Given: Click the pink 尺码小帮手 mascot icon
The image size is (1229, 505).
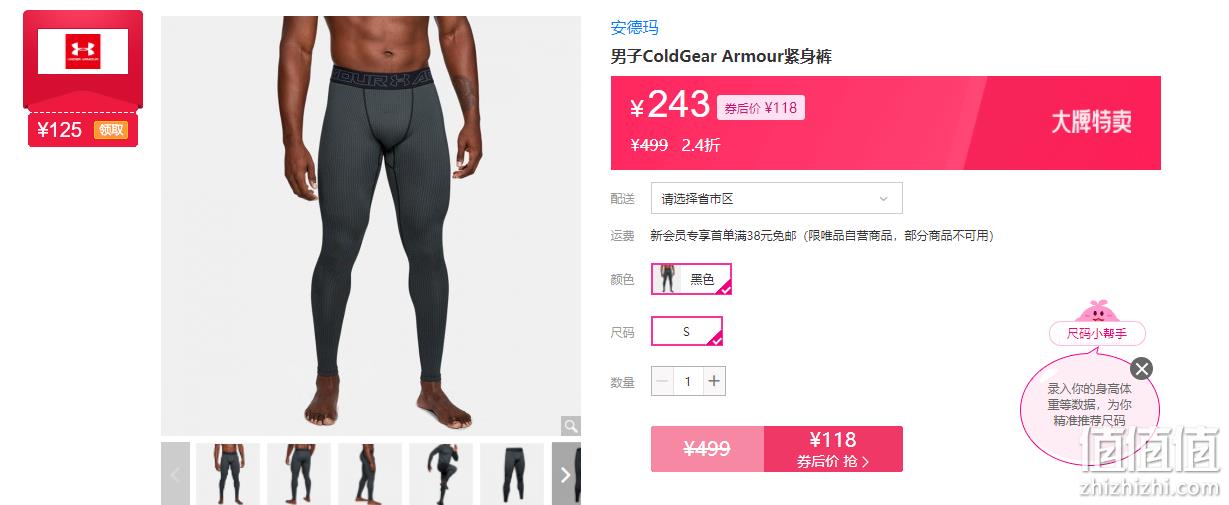Looking at the screenshot, I should click(x=1097, y=311).
